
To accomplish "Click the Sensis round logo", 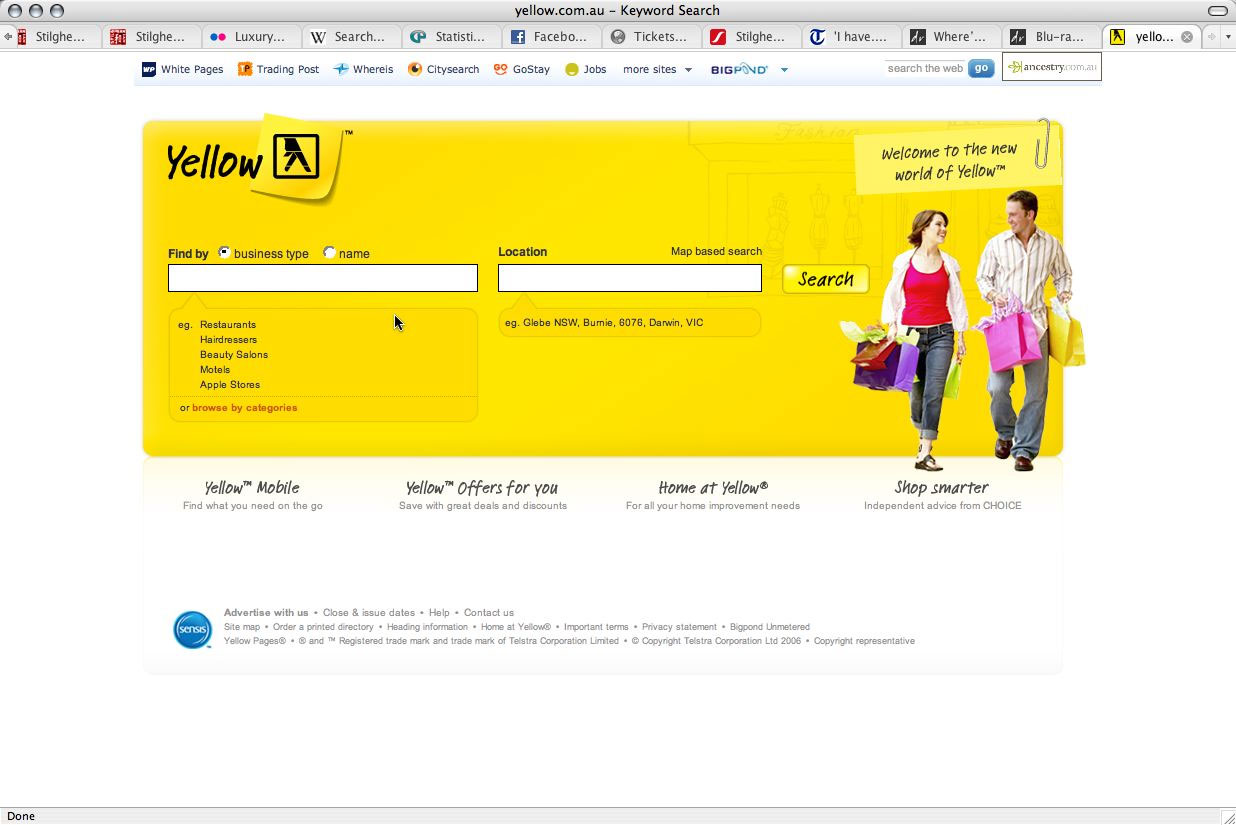I will click(x=192, y=630).
